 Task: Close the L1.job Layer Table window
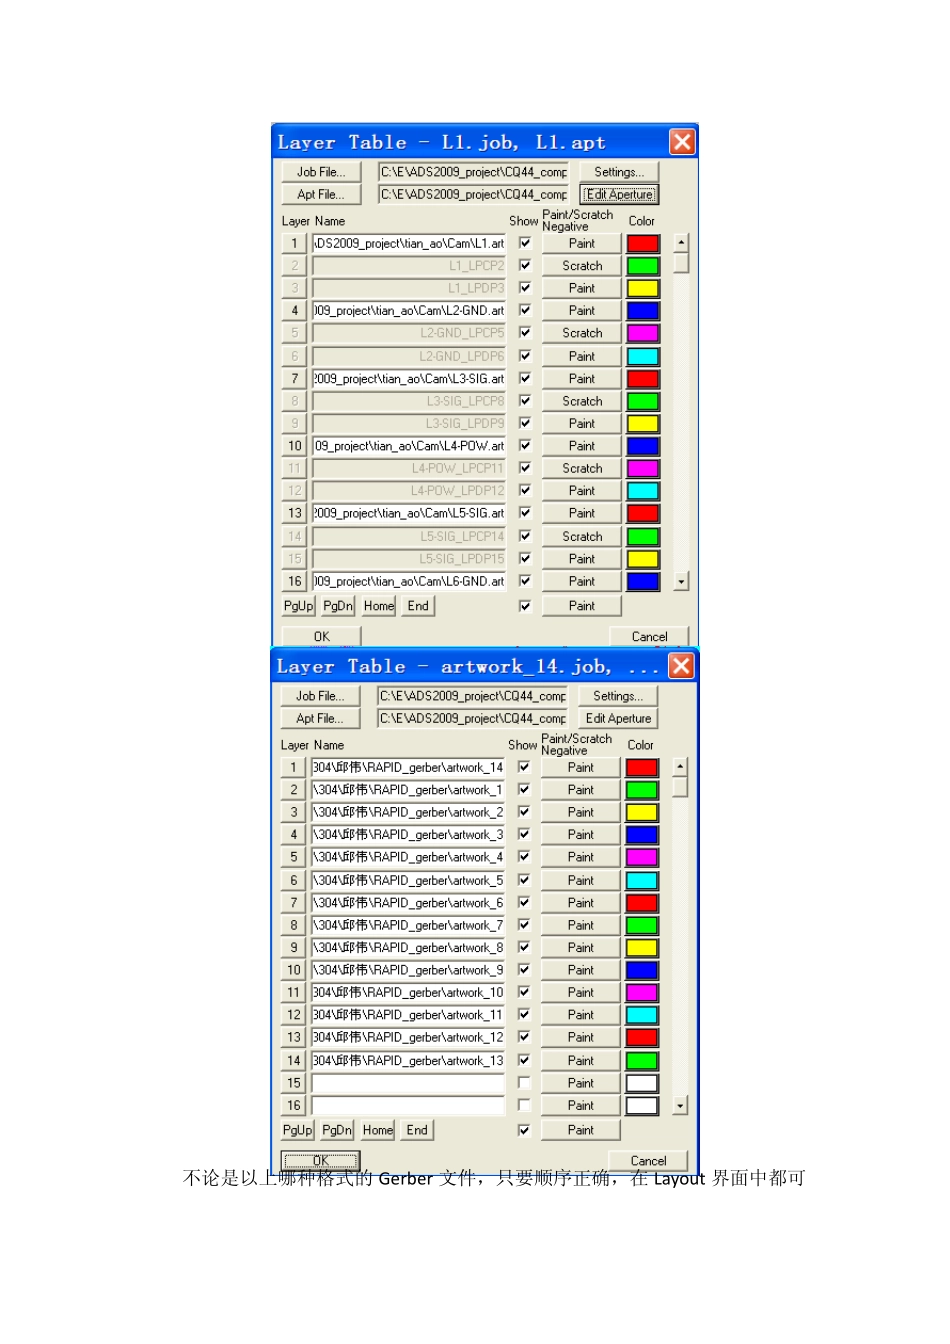[682, 142]
